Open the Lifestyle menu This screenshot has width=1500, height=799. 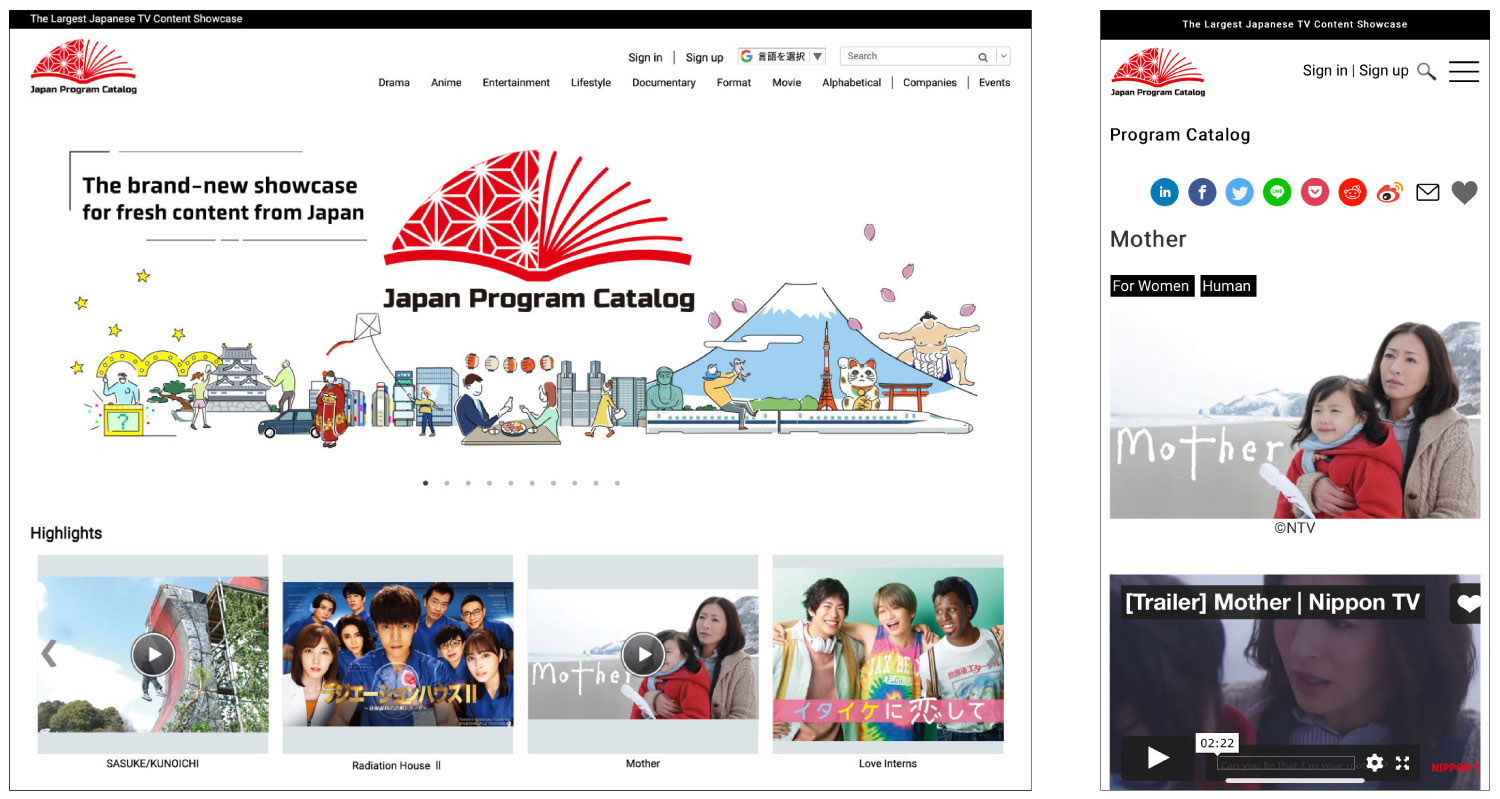click(591, 83)
